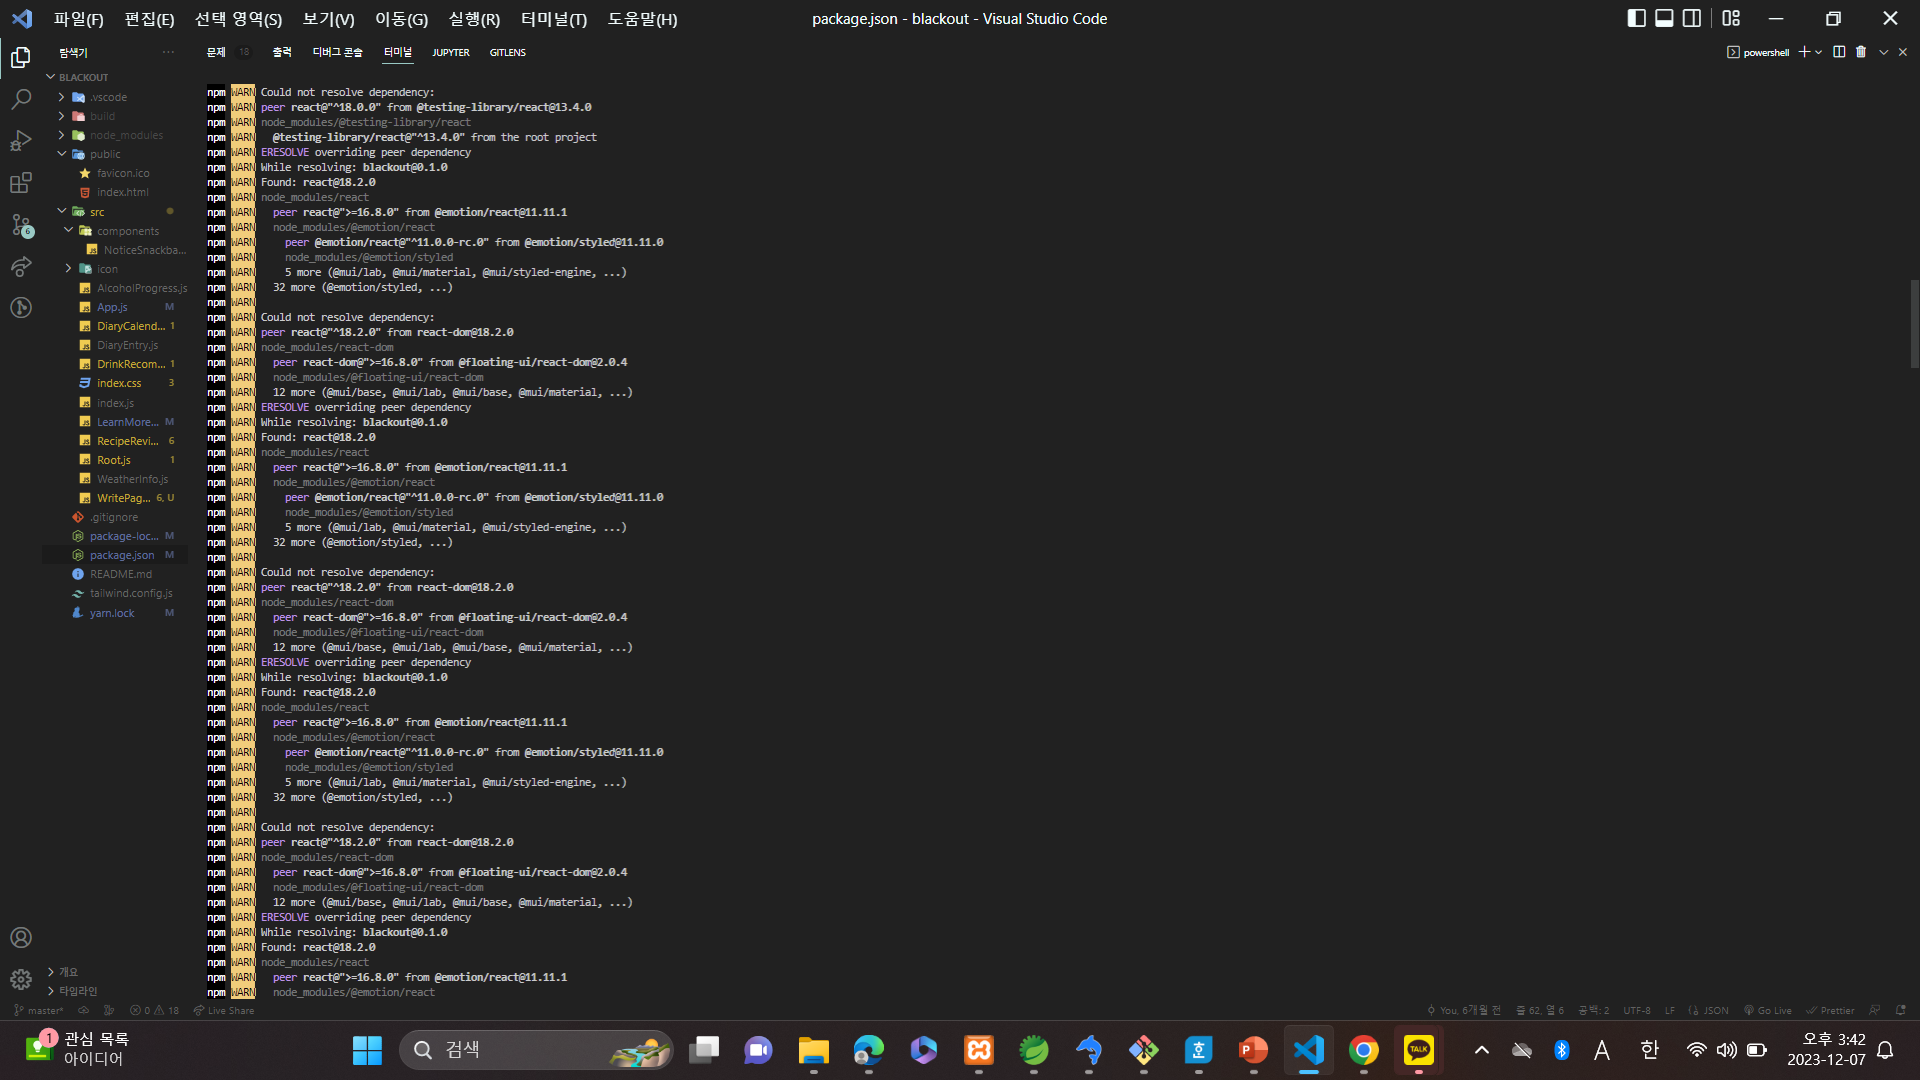Open the 터미널(T) menu
Viewport: 1920px width, 1080px height.
point(553,19)
